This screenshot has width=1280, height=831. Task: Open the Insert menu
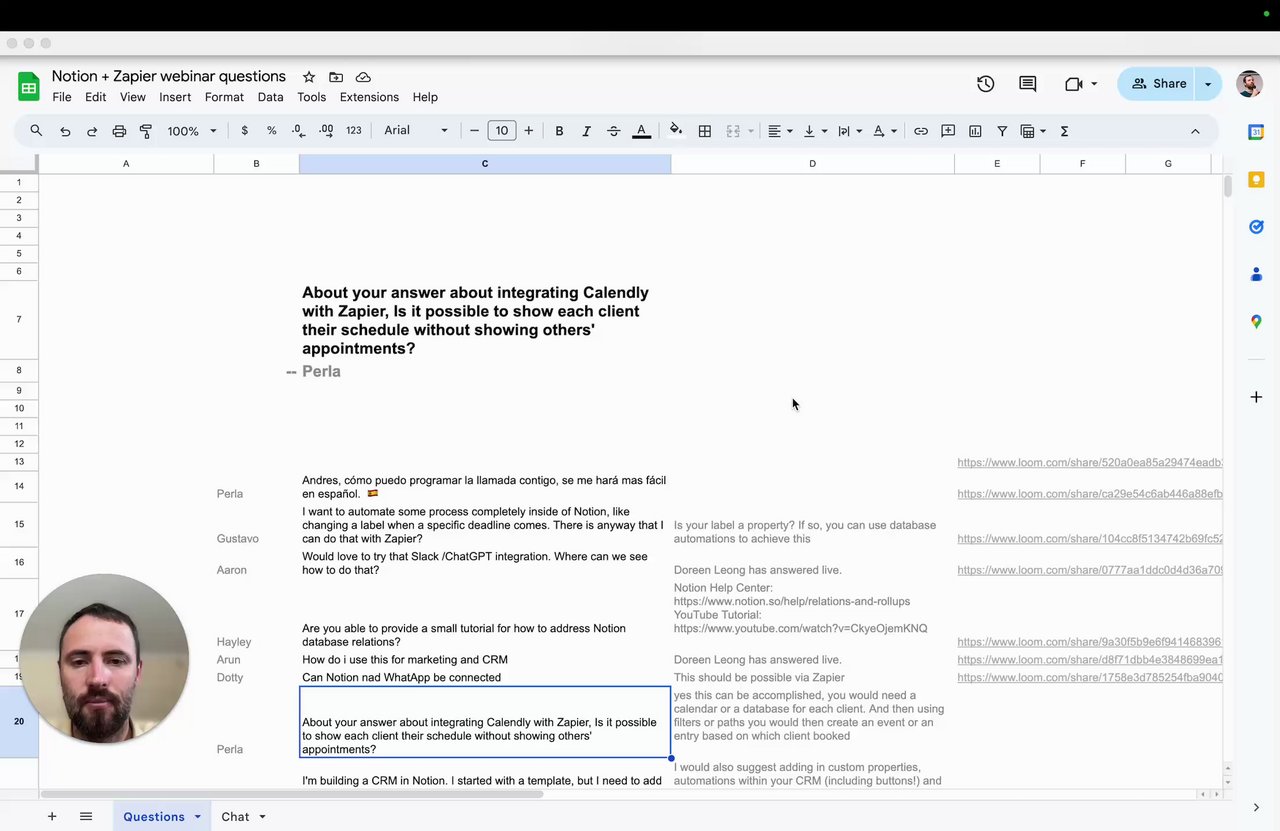coord(175,97)
